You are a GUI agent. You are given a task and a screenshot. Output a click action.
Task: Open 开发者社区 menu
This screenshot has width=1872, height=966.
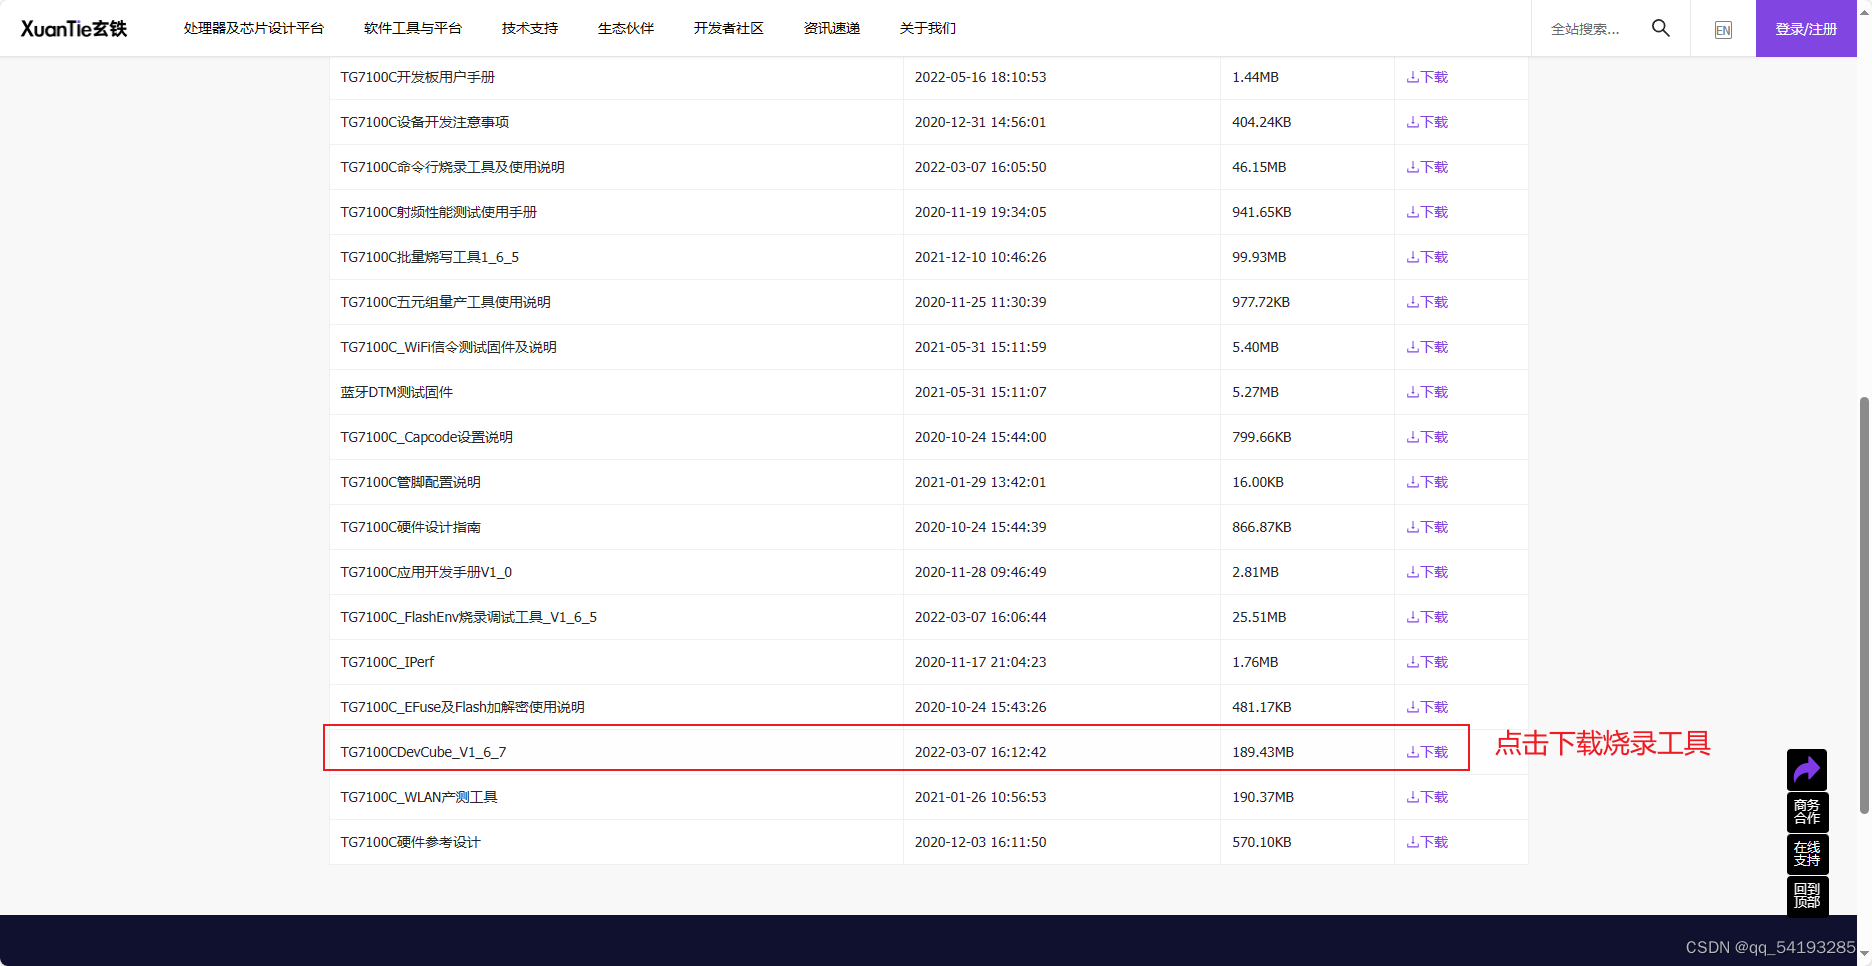click(729, 28)
